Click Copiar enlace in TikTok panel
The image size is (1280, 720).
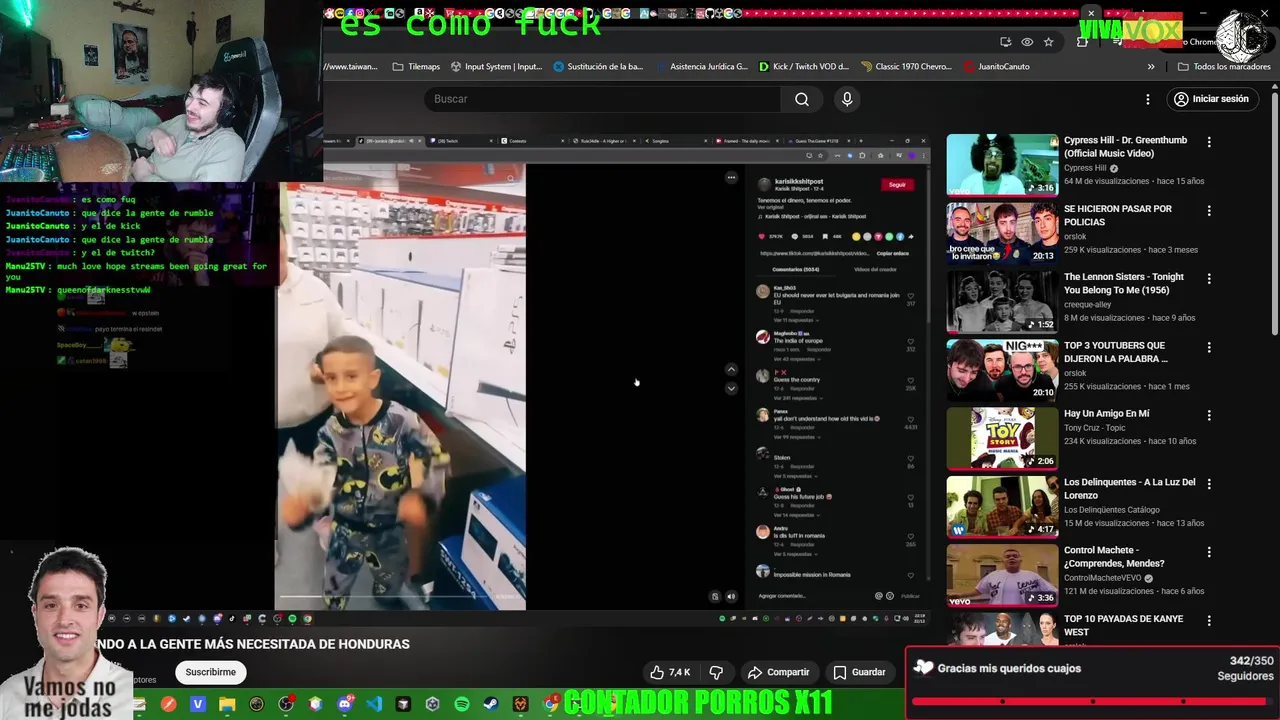tap(892, 253)
